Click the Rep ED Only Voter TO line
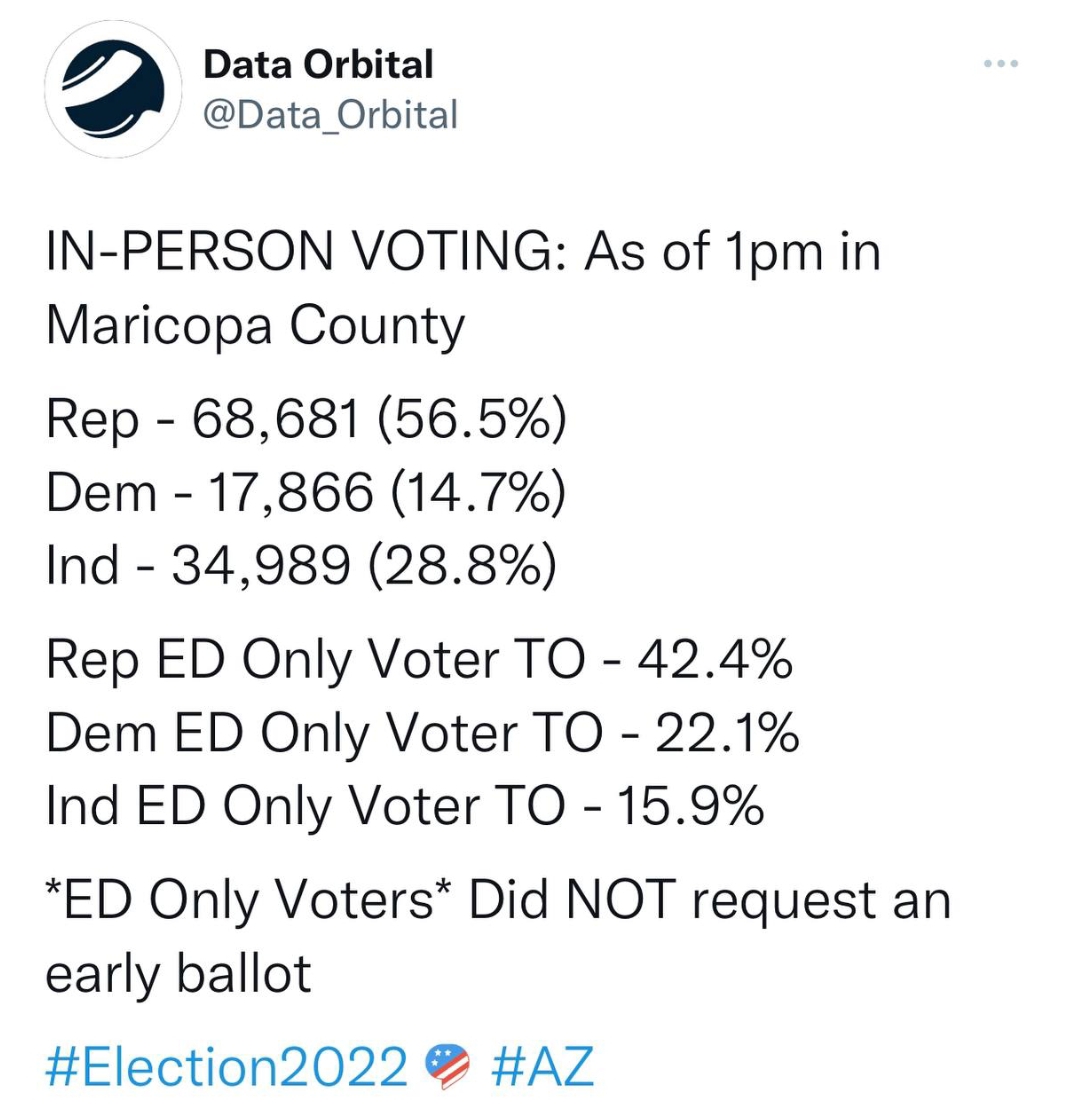The width and height of the screenshot is (1074, 1116). tap(419, 660)
